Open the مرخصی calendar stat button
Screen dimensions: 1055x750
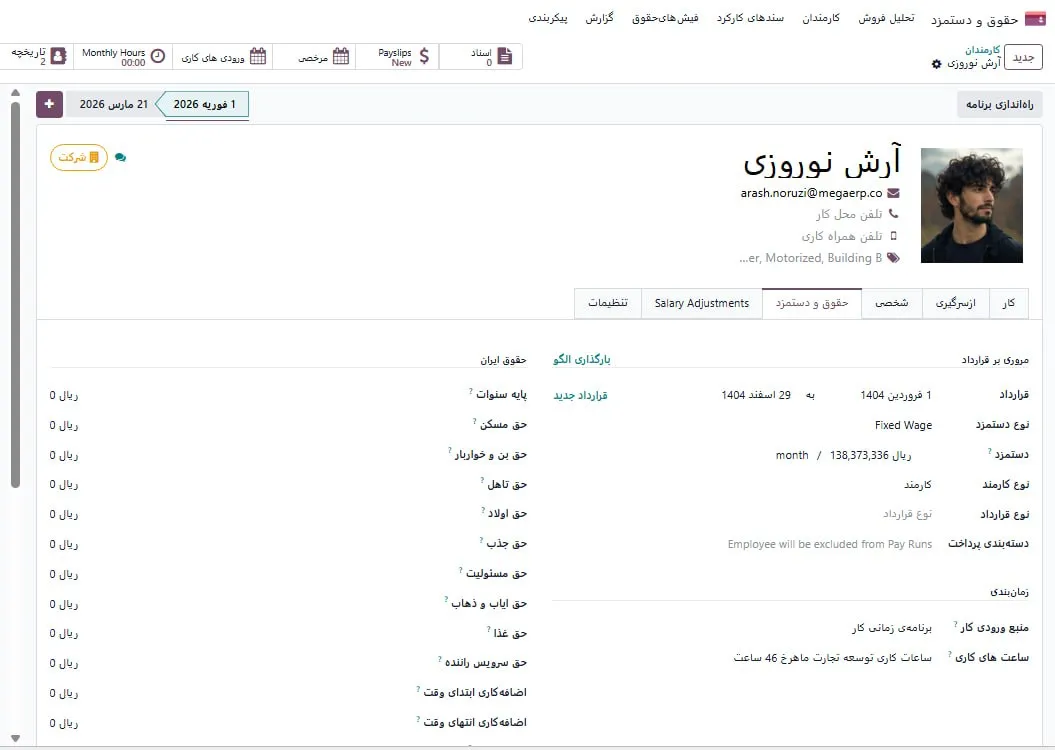[x=314, y=57]
